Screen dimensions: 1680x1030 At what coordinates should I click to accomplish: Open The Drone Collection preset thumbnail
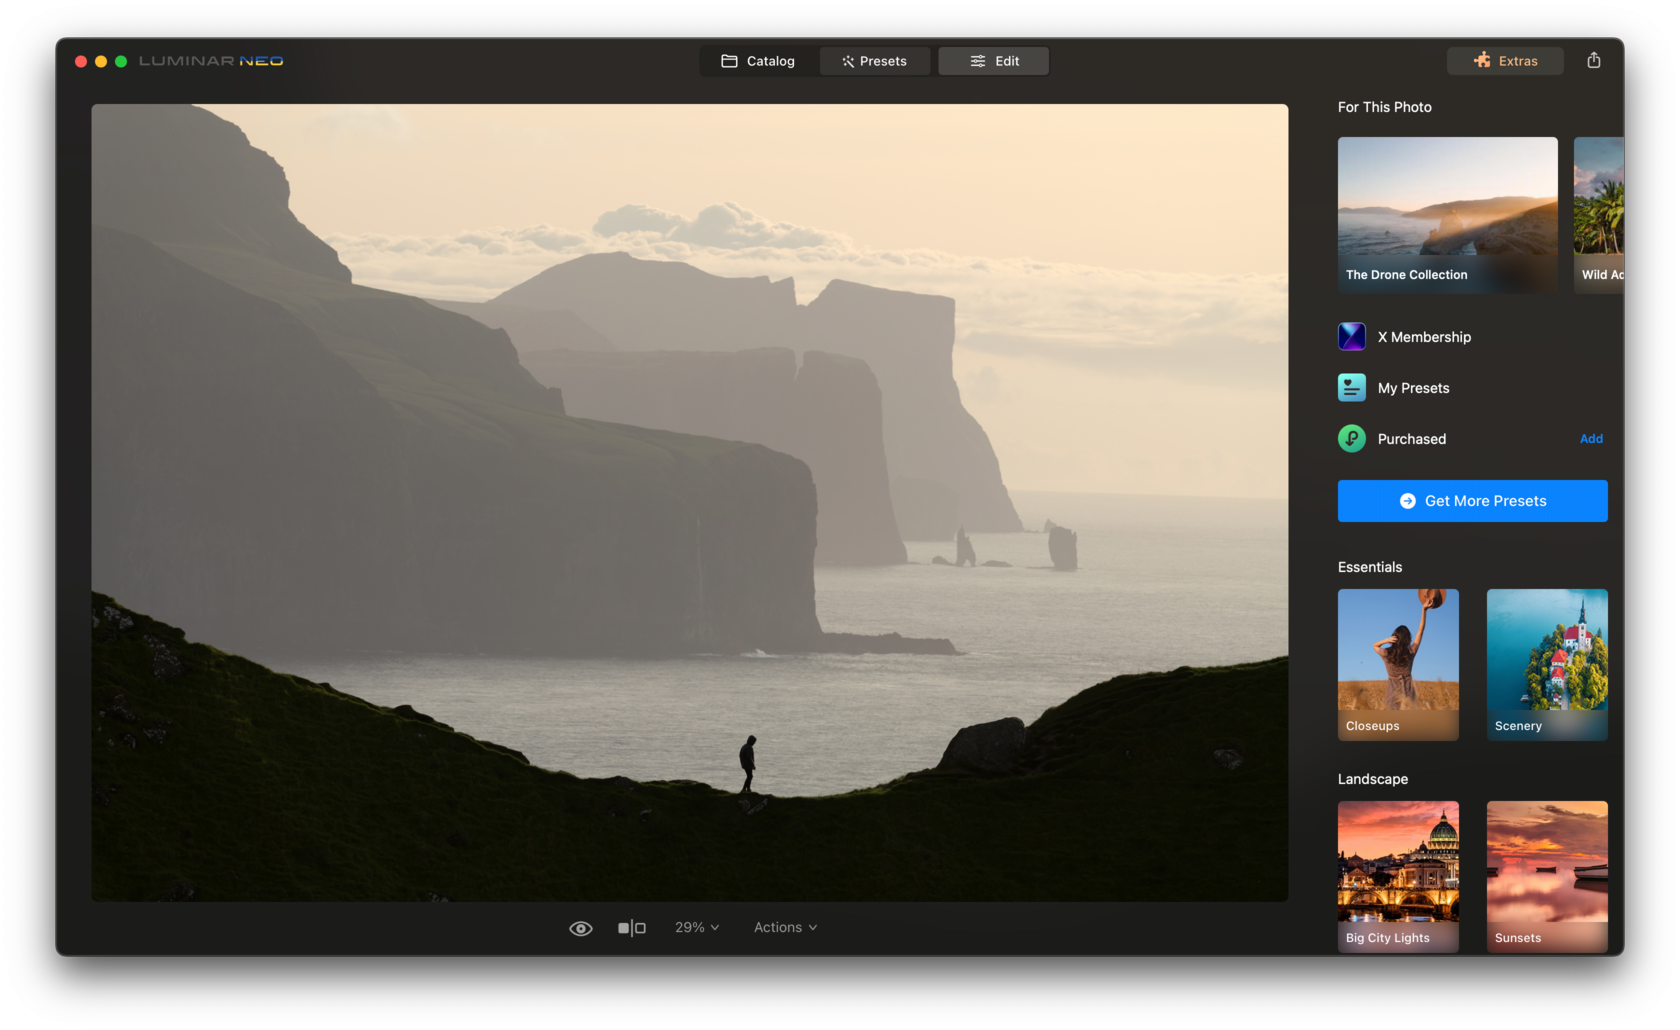[x=1446, y=214]
